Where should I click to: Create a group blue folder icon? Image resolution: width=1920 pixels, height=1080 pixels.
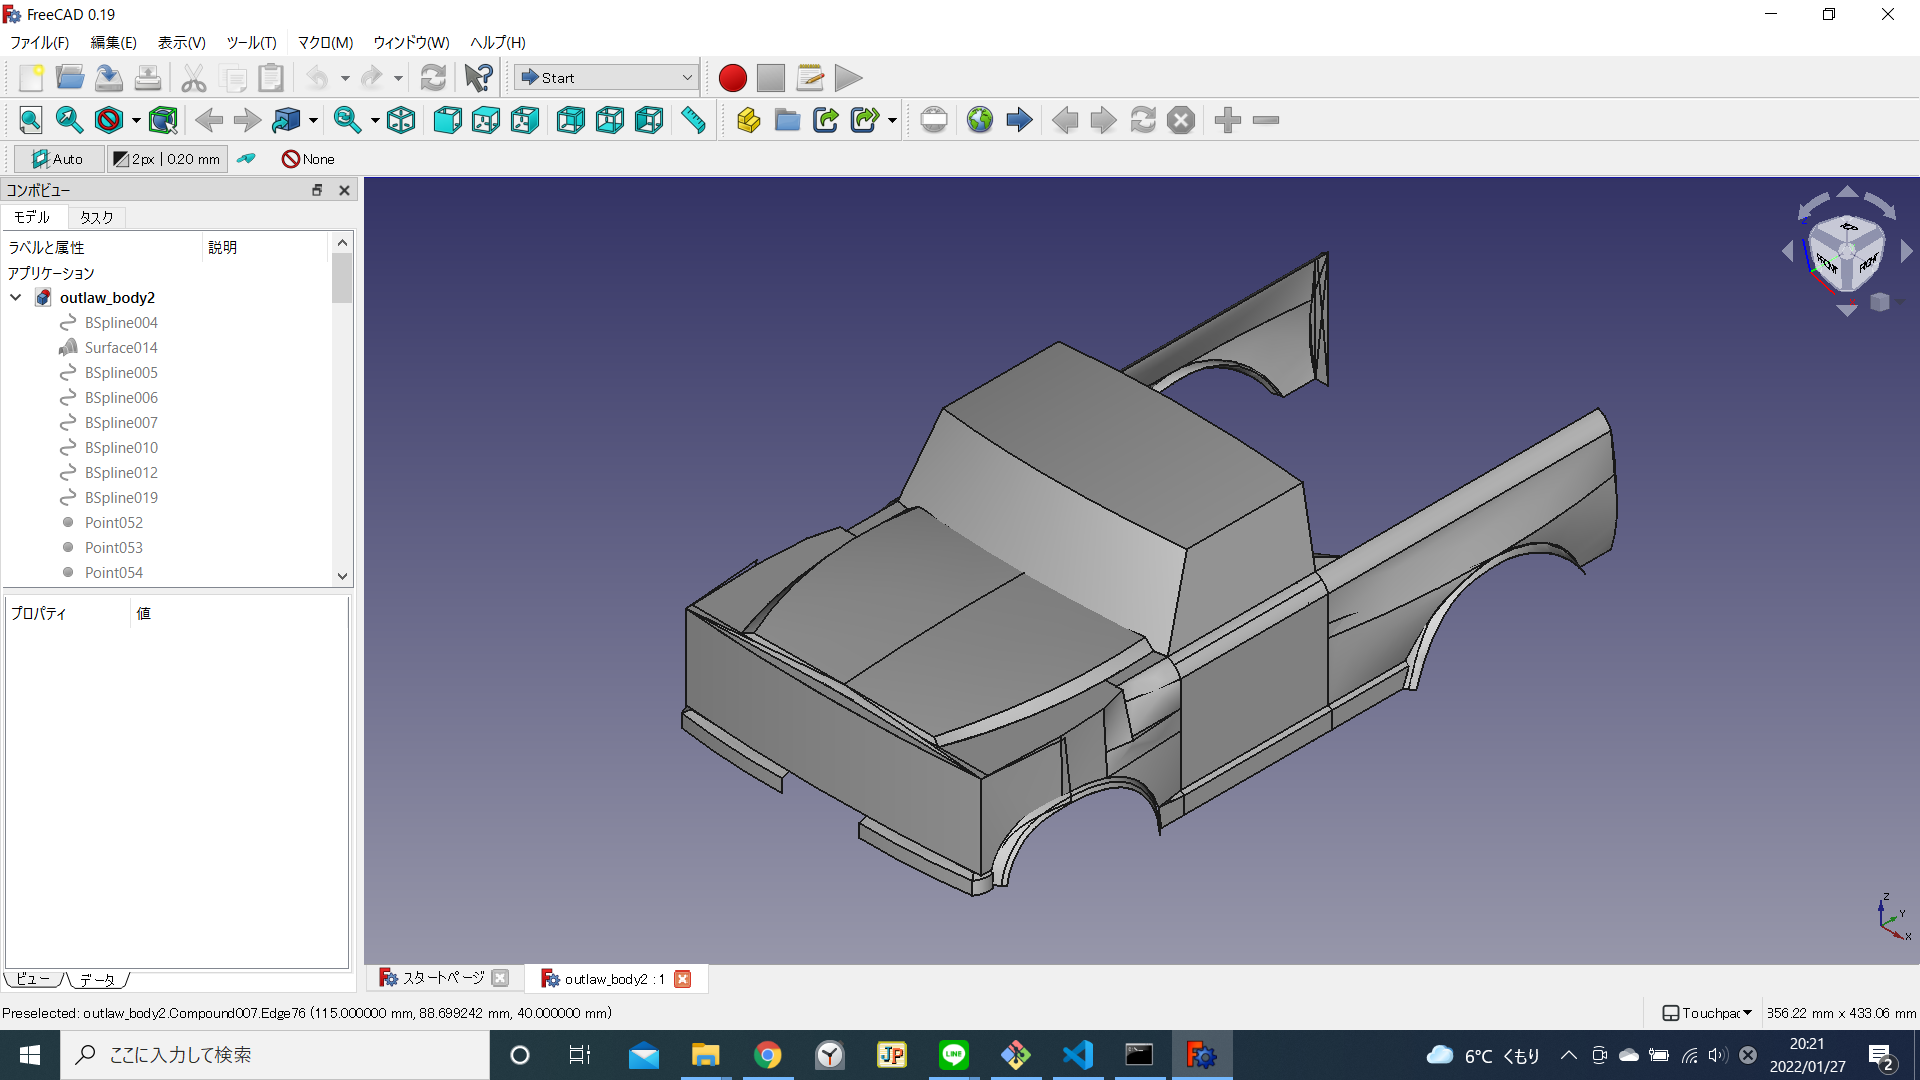tap(787, 120)
